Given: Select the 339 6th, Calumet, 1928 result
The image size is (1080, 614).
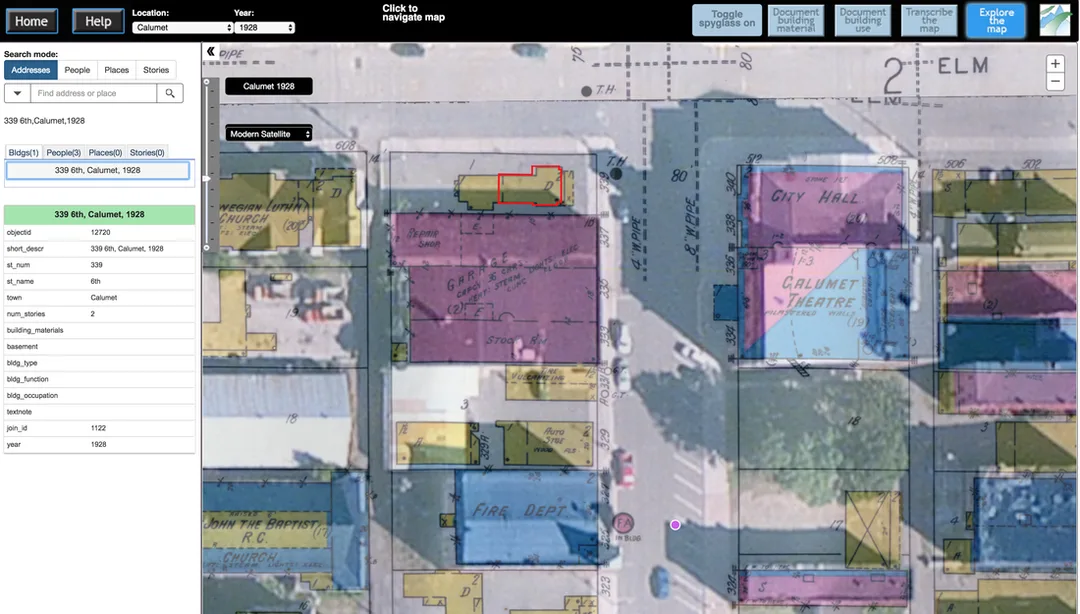Looking at the screenshot, I should [97, 170].
